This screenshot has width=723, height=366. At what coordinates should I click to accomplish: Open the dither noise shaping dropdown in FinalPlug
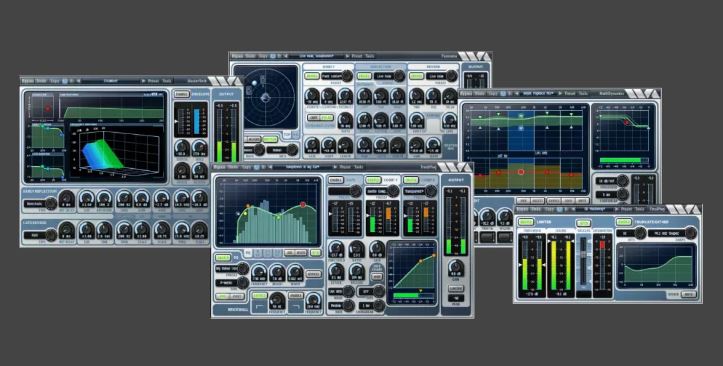tap(667, 233)
